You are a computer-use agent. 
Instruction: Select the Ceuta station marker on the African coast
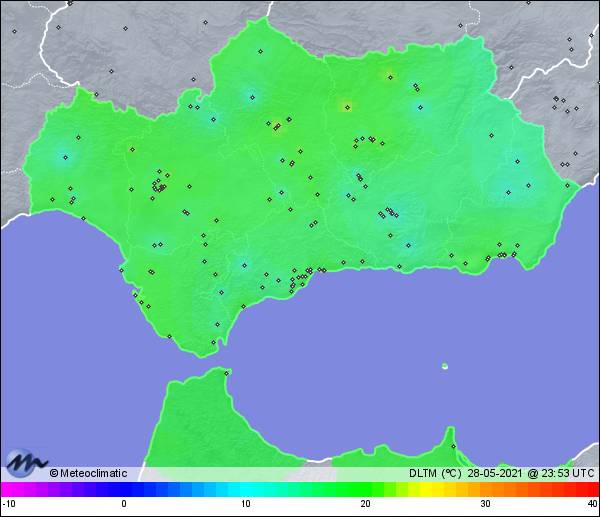[x=227, y=373]
